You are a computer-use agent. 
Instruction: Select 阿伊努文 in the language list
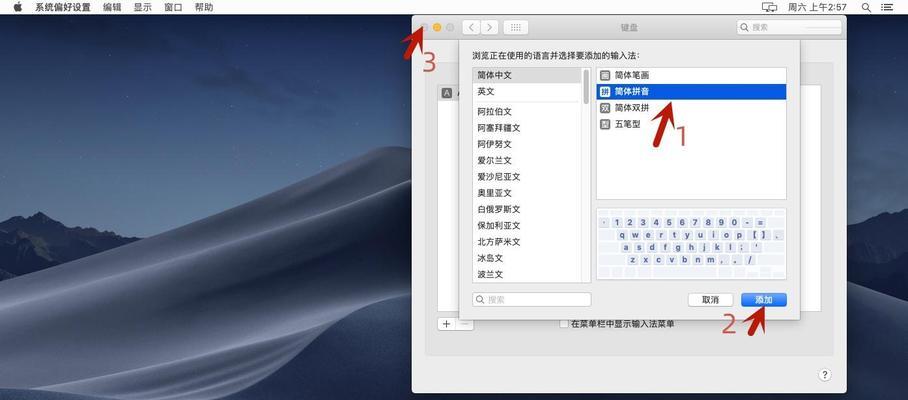526,144
